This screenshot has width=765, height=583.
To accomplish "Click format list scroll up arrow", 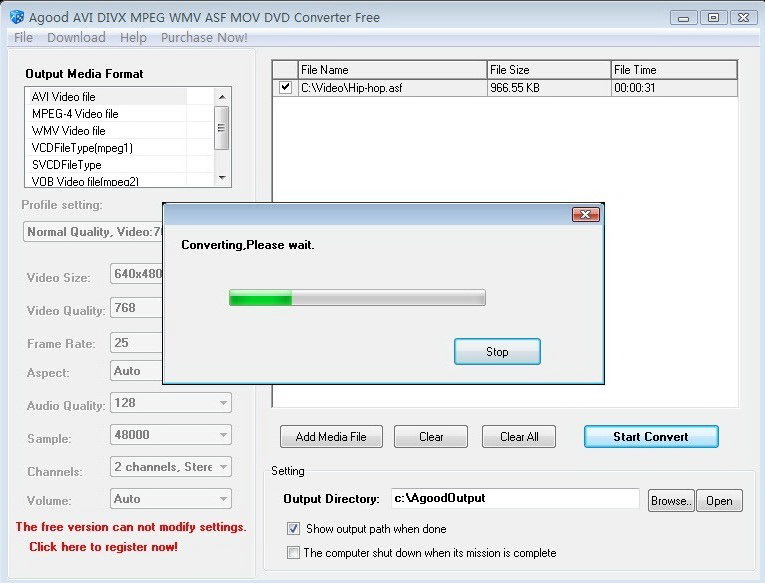I will (222, 97).
